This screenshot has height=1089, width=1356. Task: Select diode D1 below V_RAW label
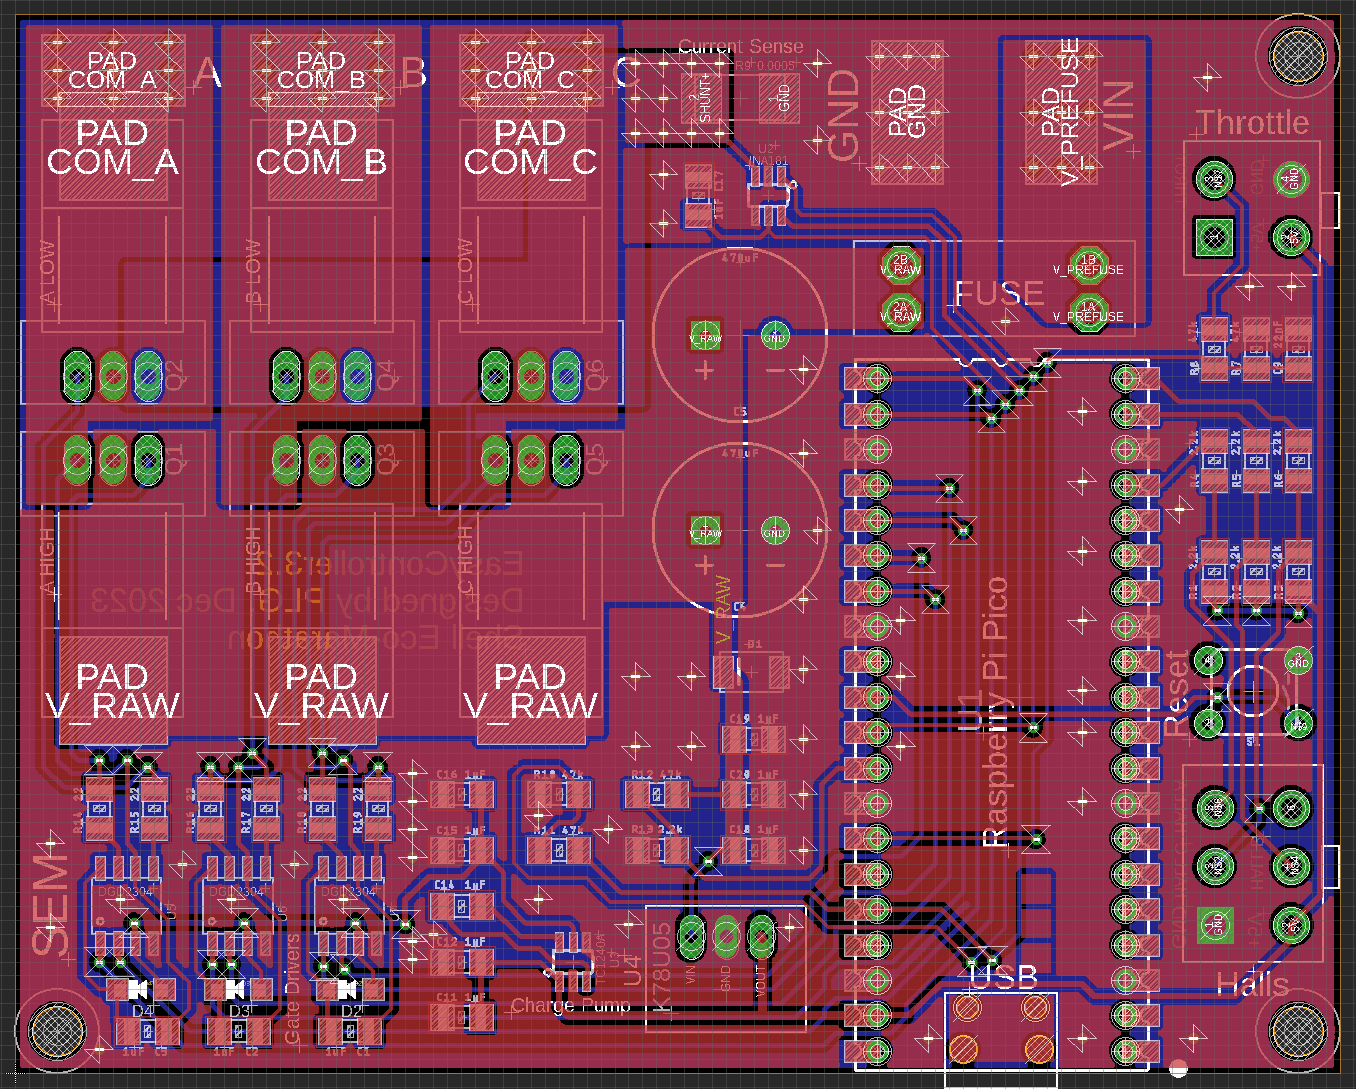751,670
